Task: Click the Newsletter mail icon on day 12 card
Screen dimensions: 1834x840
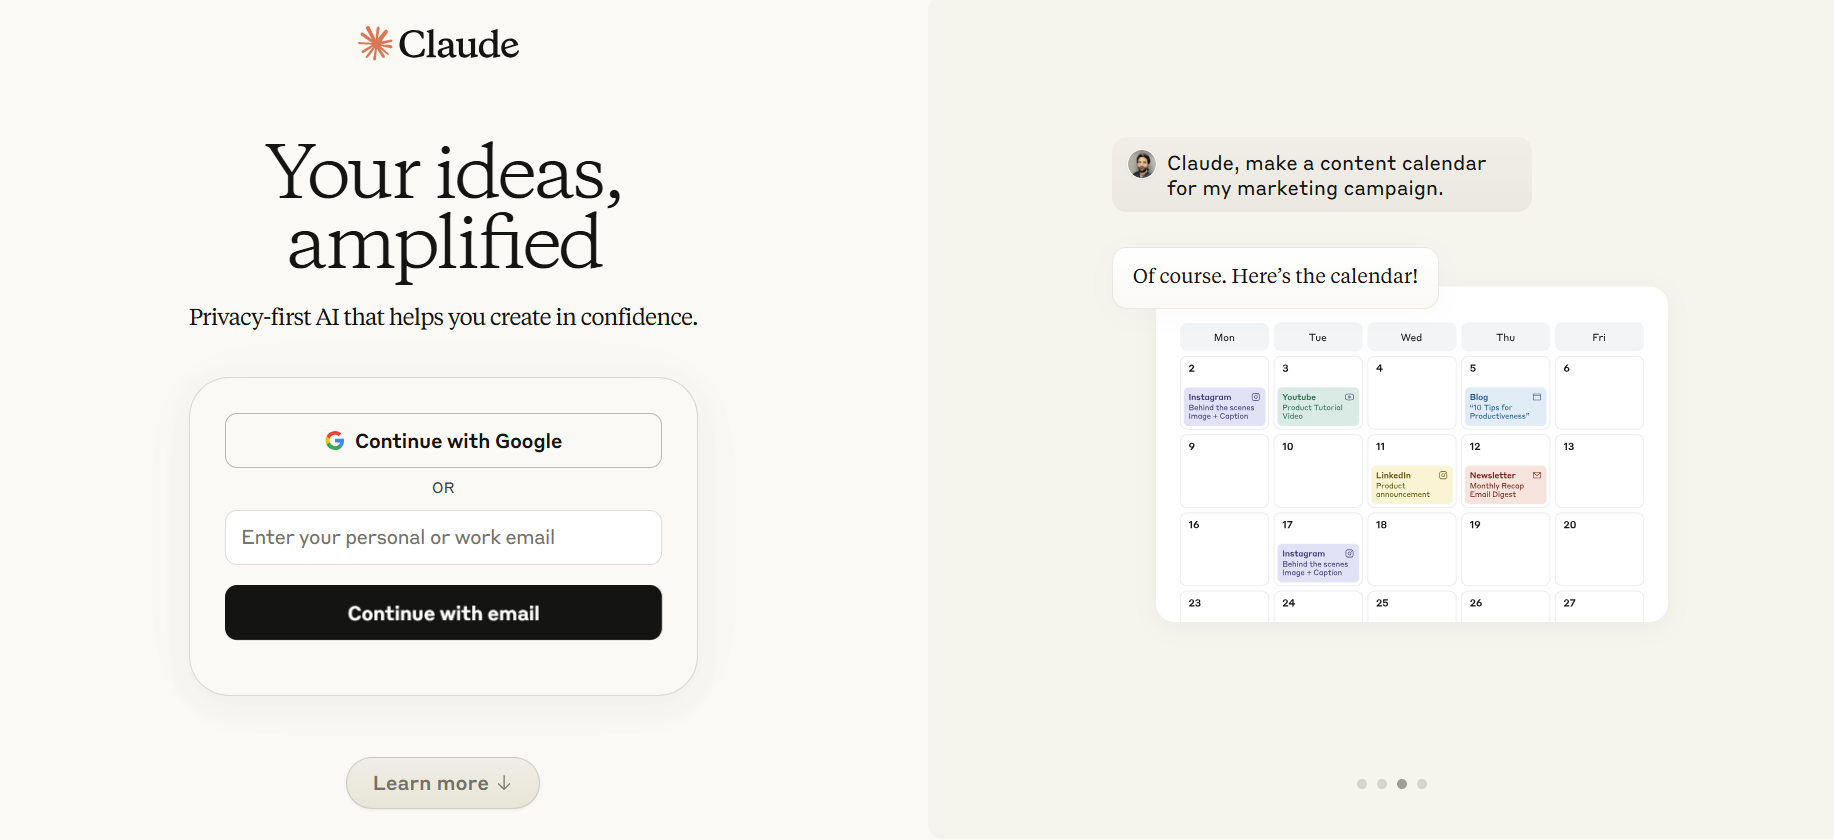Action: pyautogui.click(x=1537, y=475)
